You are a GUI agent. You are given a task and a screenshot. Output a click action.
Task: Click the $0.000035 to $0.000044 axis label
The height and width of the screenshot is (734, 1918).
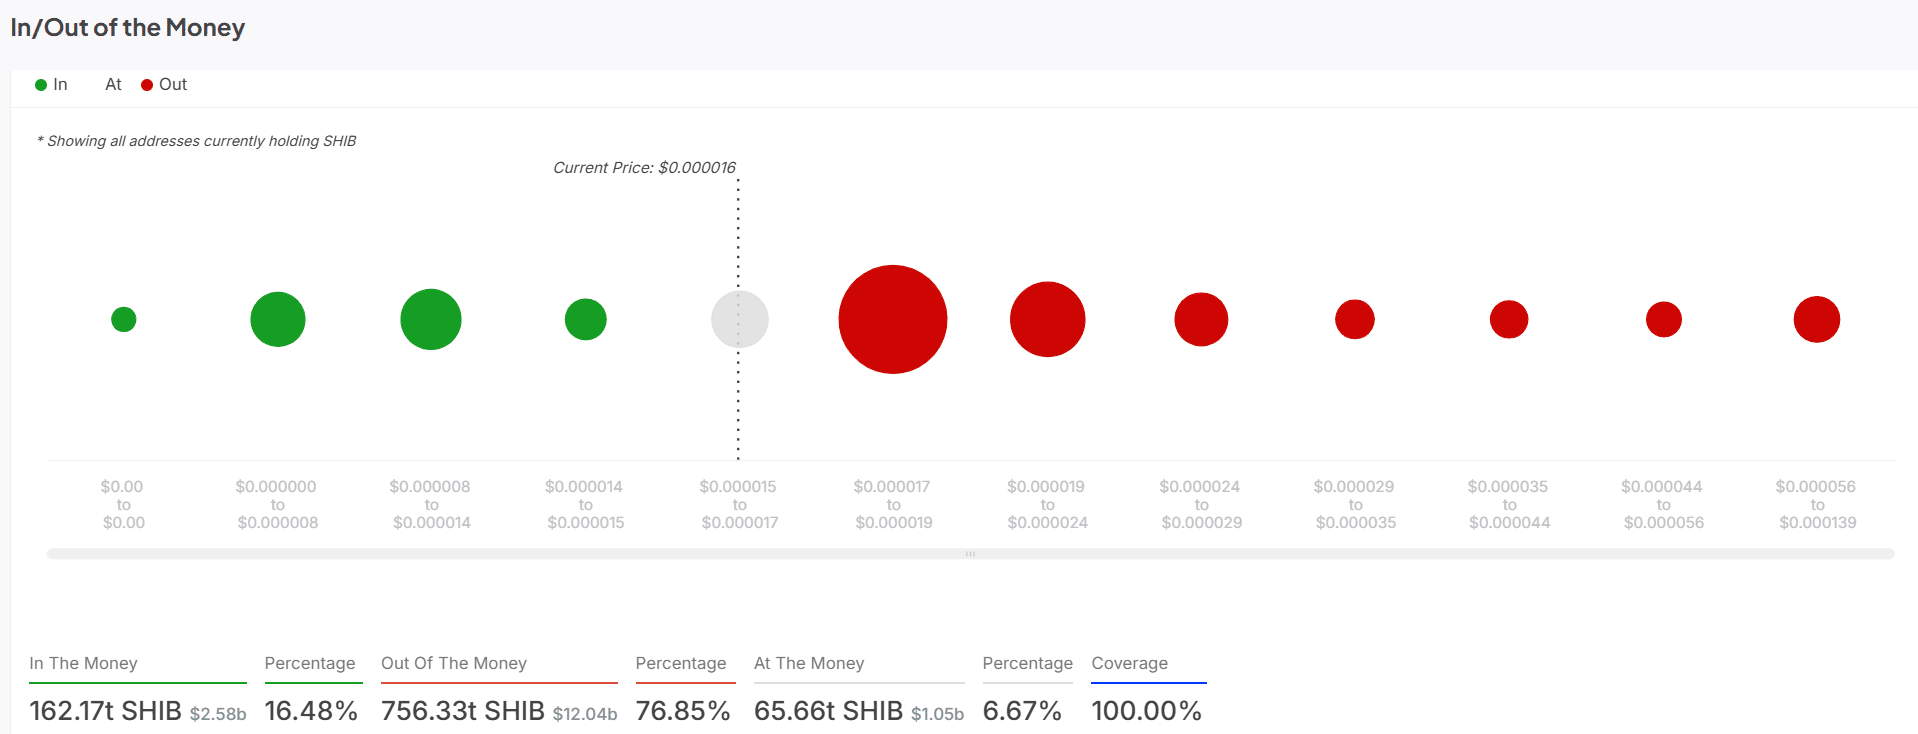[1508, 504]
